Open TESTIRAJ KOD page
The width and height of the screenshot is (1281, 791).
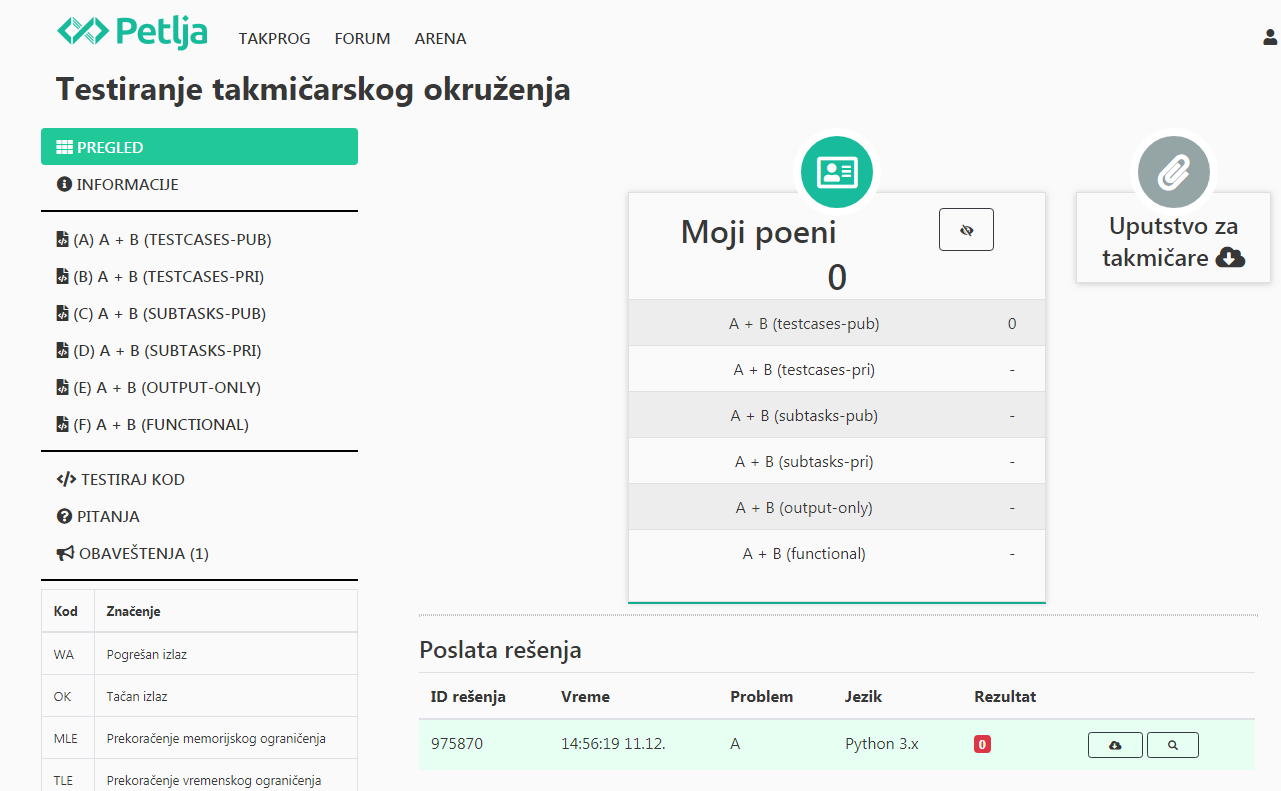click(x=121, y=480)
